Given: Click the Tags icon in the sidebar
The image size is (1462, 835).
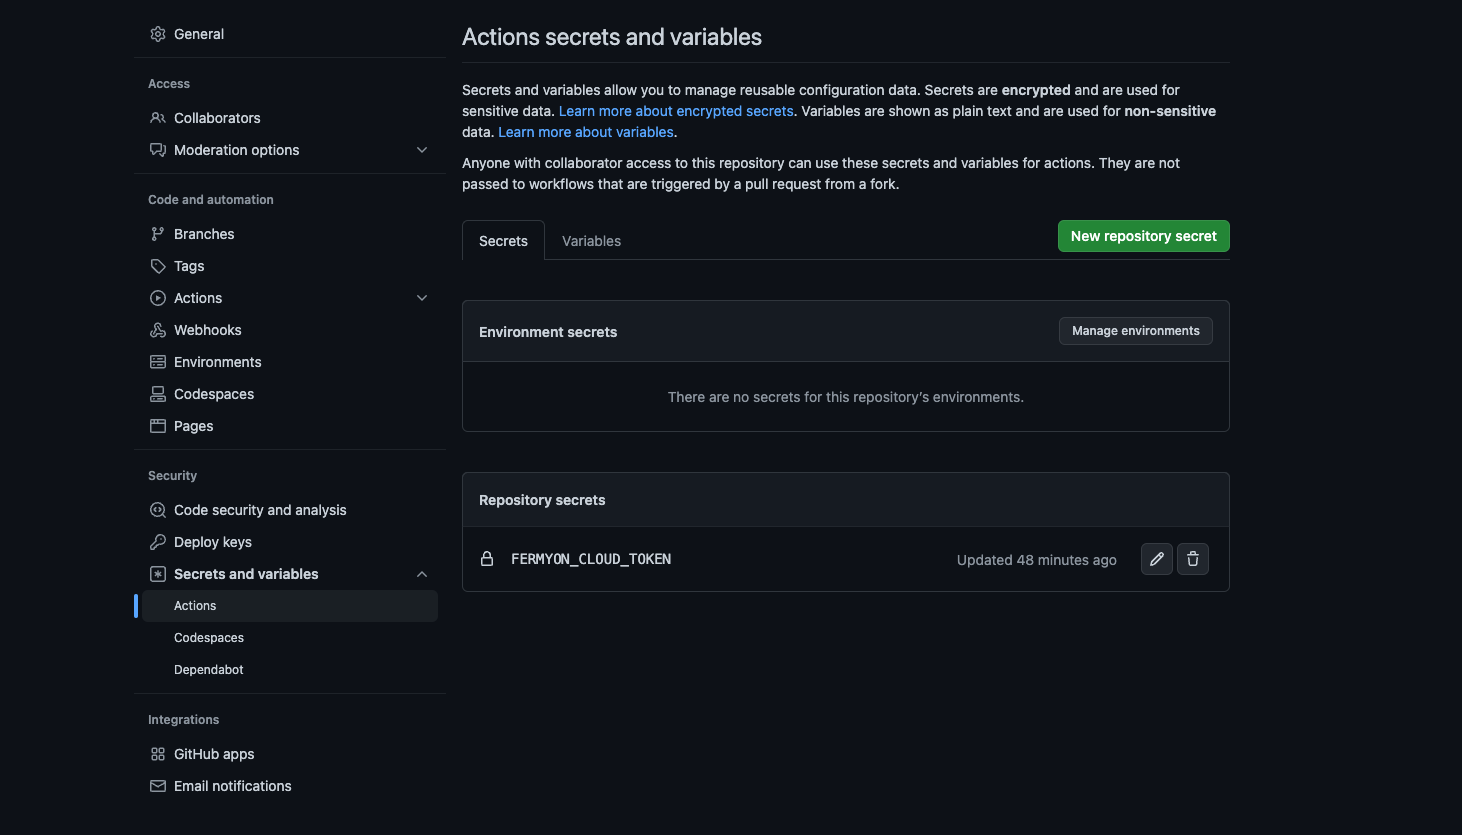Looking at the screenshot, I should click(x=157, y=265).
